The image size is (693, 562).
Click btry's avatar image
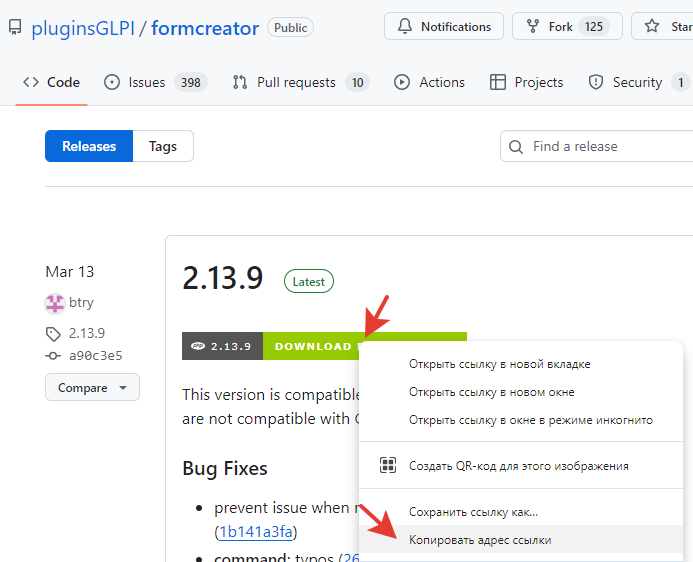pyautogui.click(x=55, y=304)
